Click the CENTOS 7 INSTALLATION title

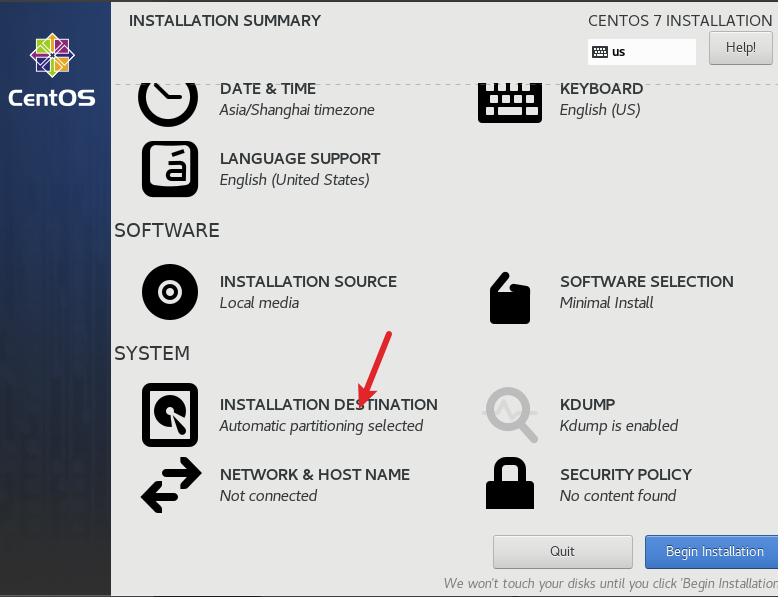pos(680,21)
